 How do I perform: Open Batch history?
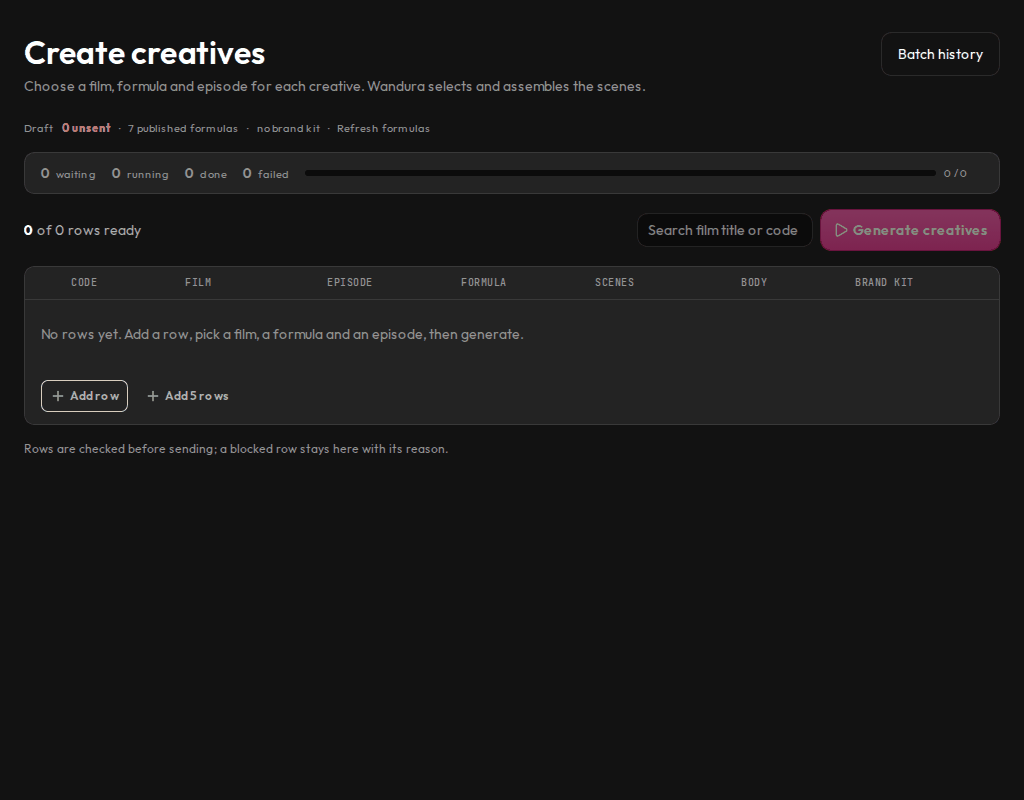[940, 54]
